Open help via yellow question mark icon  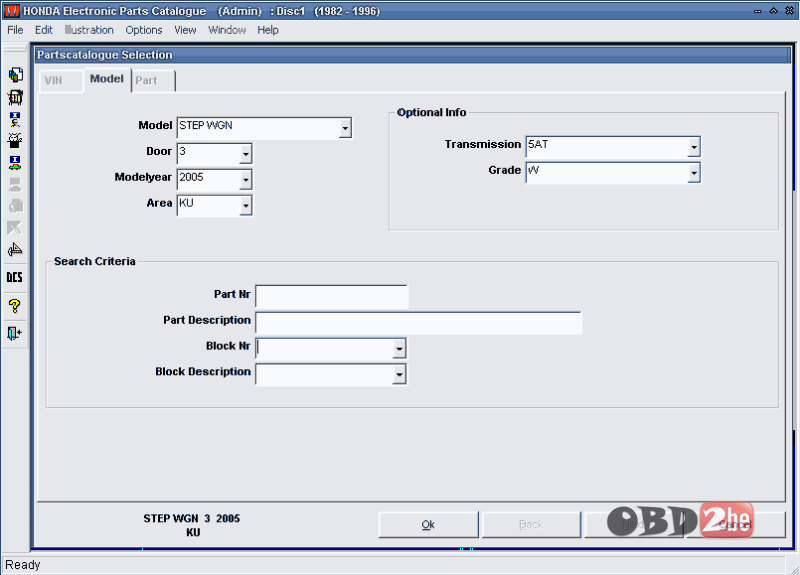15,306
